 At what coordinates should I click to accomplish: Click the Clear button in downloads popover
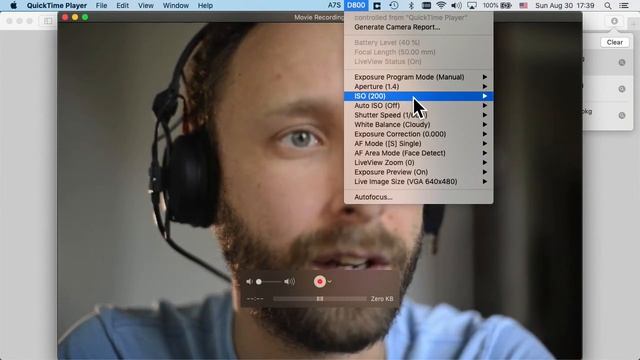coord(614,42)
